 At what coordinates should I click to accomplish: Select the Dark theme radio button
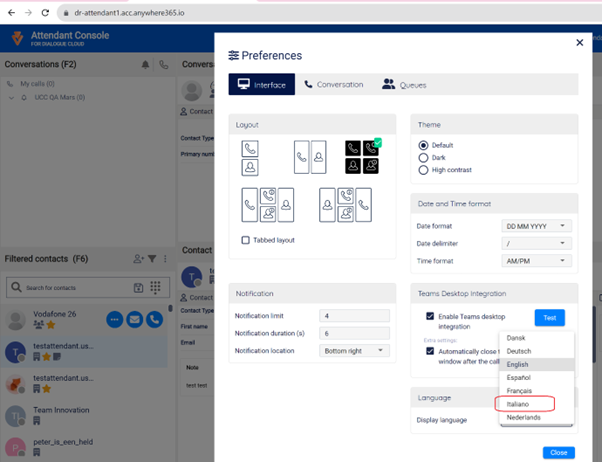click(x=424, y=158)
